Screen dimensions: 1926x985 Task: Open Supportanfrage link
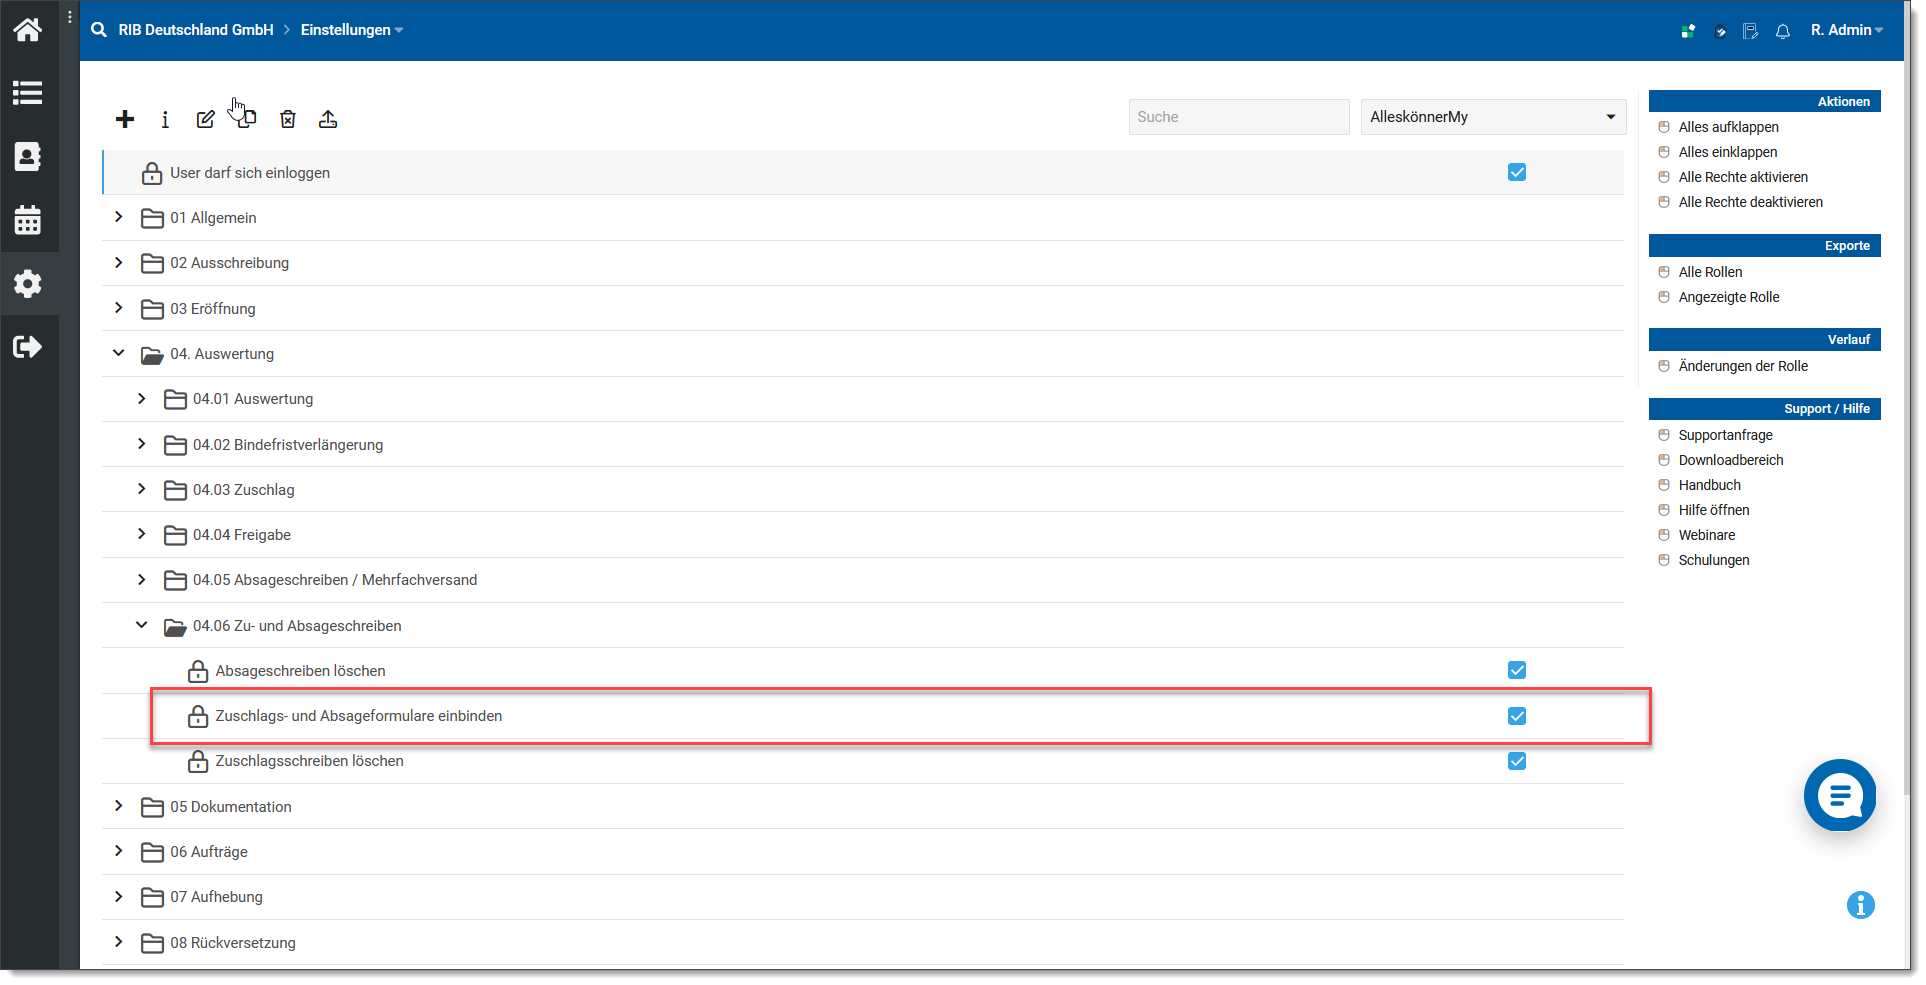1725,435
